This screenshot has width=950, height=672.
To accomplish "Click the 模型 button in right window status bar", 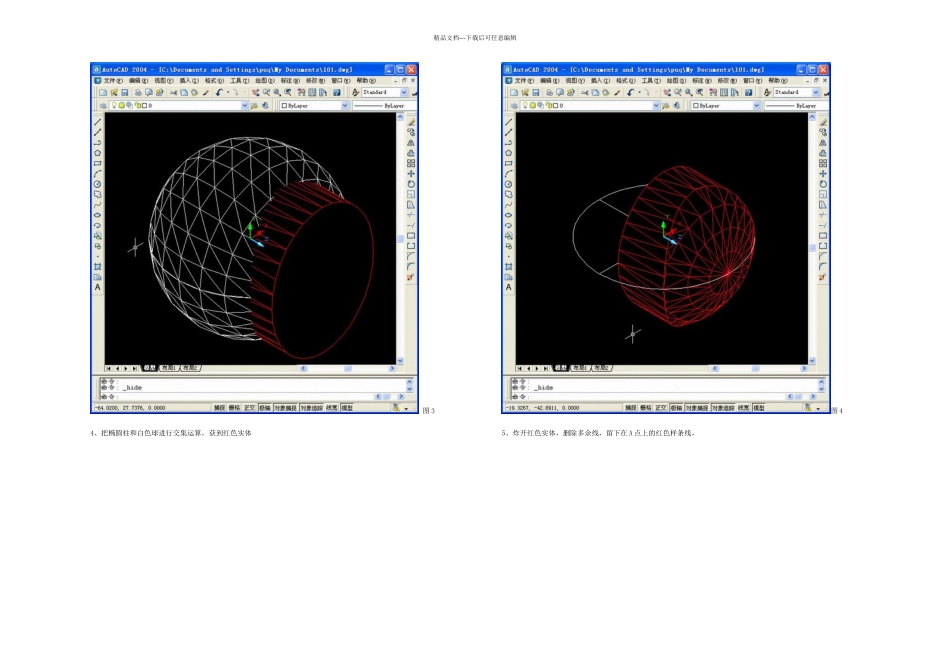I will click(x=759, y=408).
